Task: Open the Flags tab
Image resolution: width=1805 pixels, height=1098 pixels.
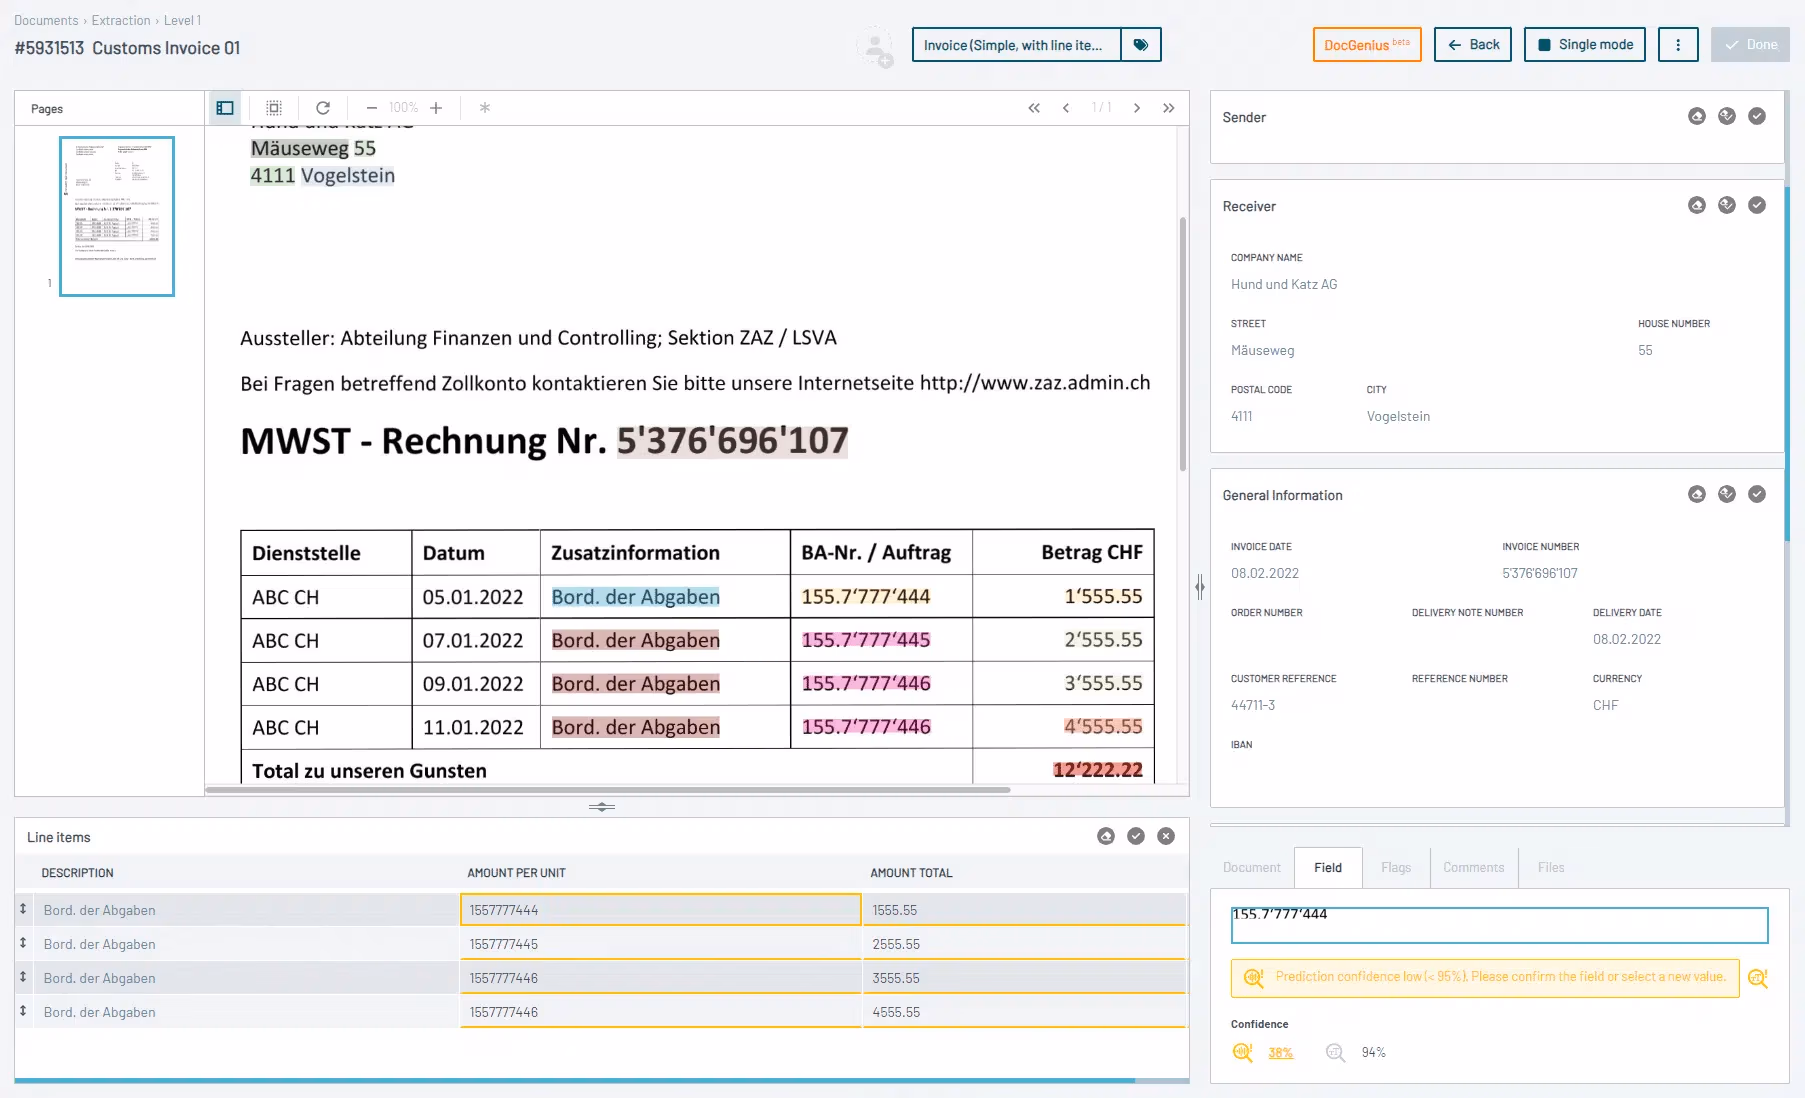Action: [x=1396, y=867]
